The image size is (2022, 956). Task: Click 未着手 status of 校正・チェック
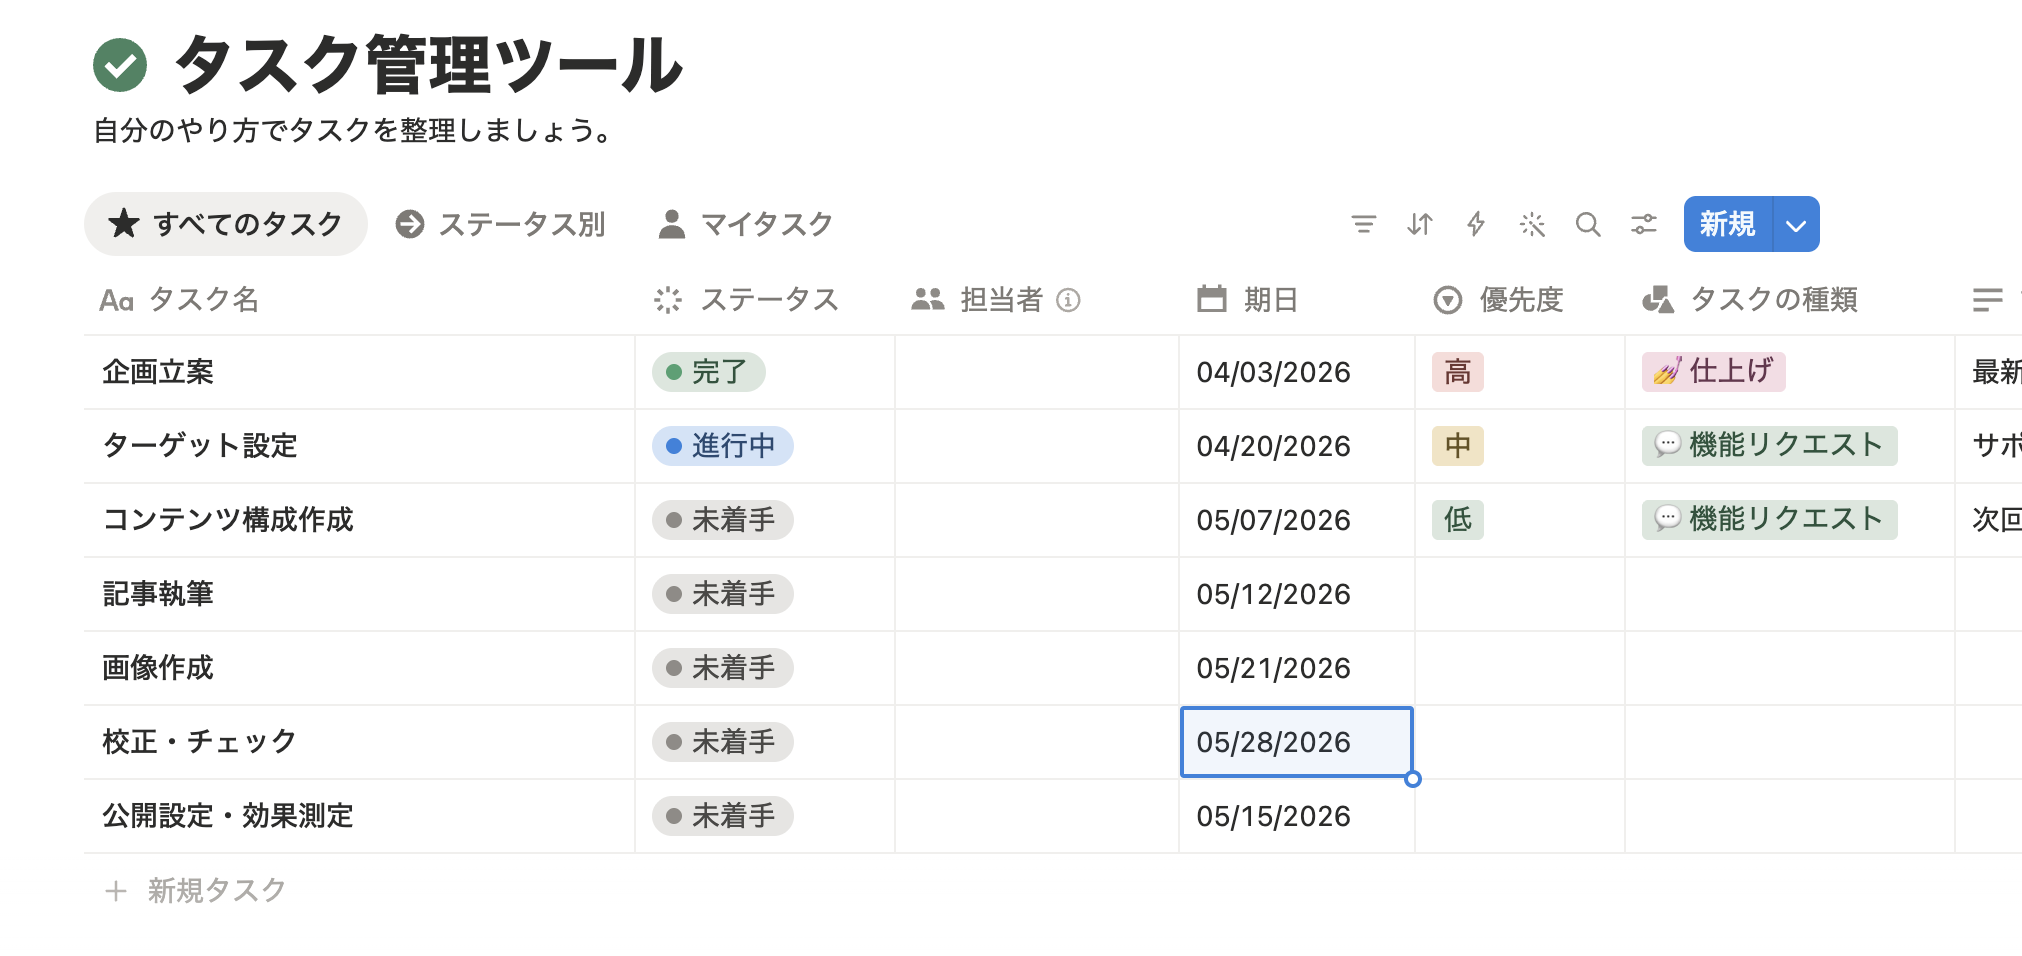723,742
